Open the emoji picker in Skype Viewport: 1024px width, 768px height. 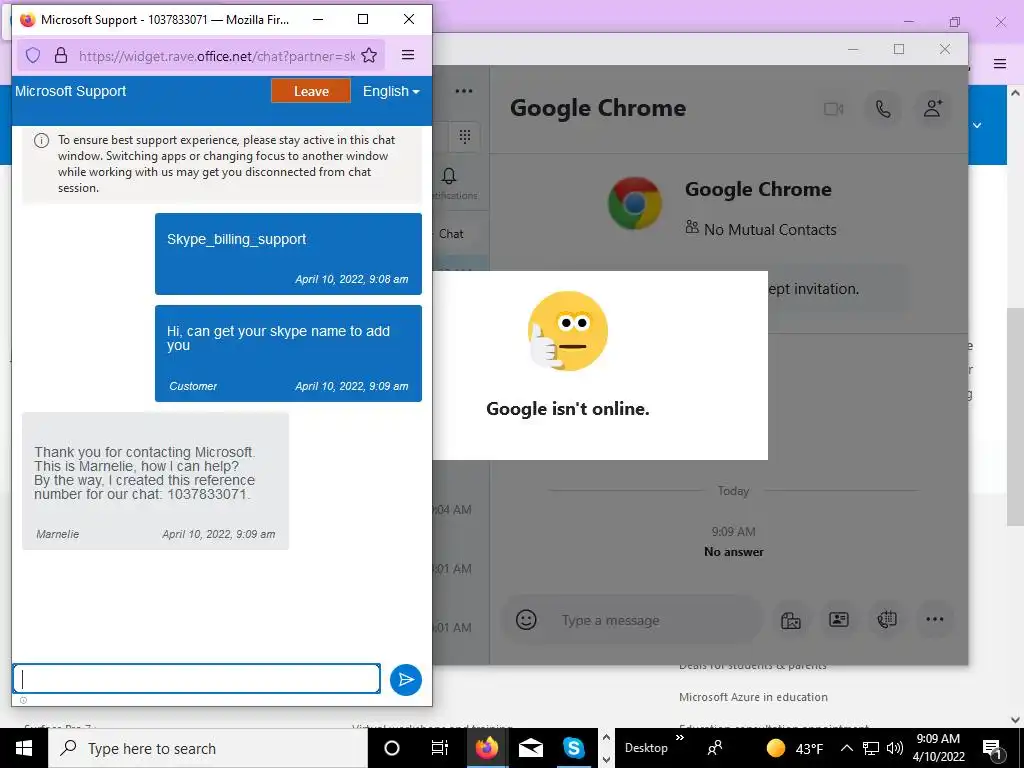pyautogui.click(x=526, y=619)
